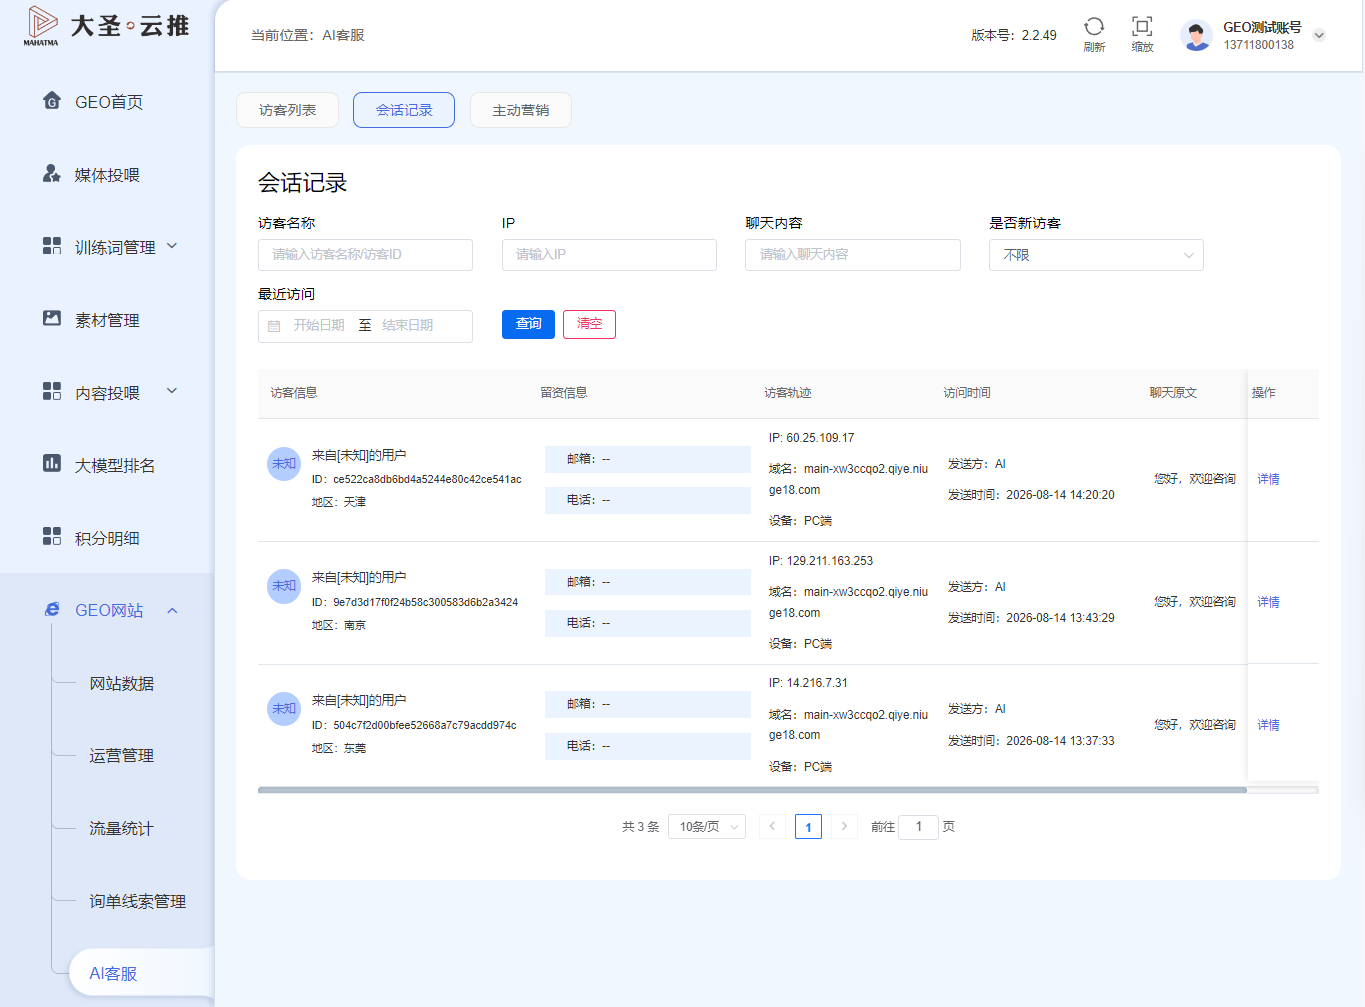Click the 媒体投喂 sidebar icon
This screenshot has height=1007, width=1365.
click(x=52, y=174)
